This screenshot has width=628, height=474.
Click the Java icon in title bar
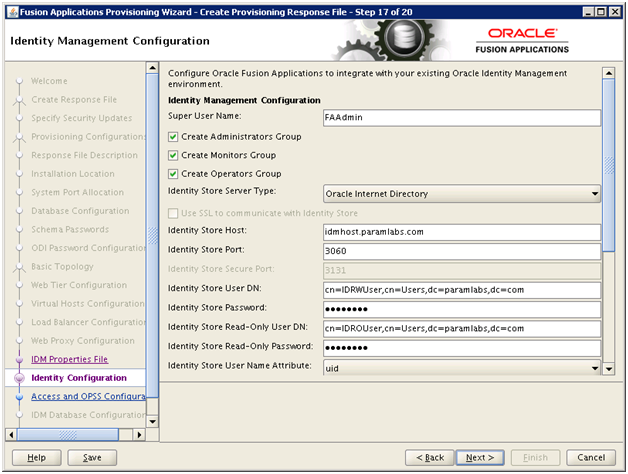pos(13,12)
